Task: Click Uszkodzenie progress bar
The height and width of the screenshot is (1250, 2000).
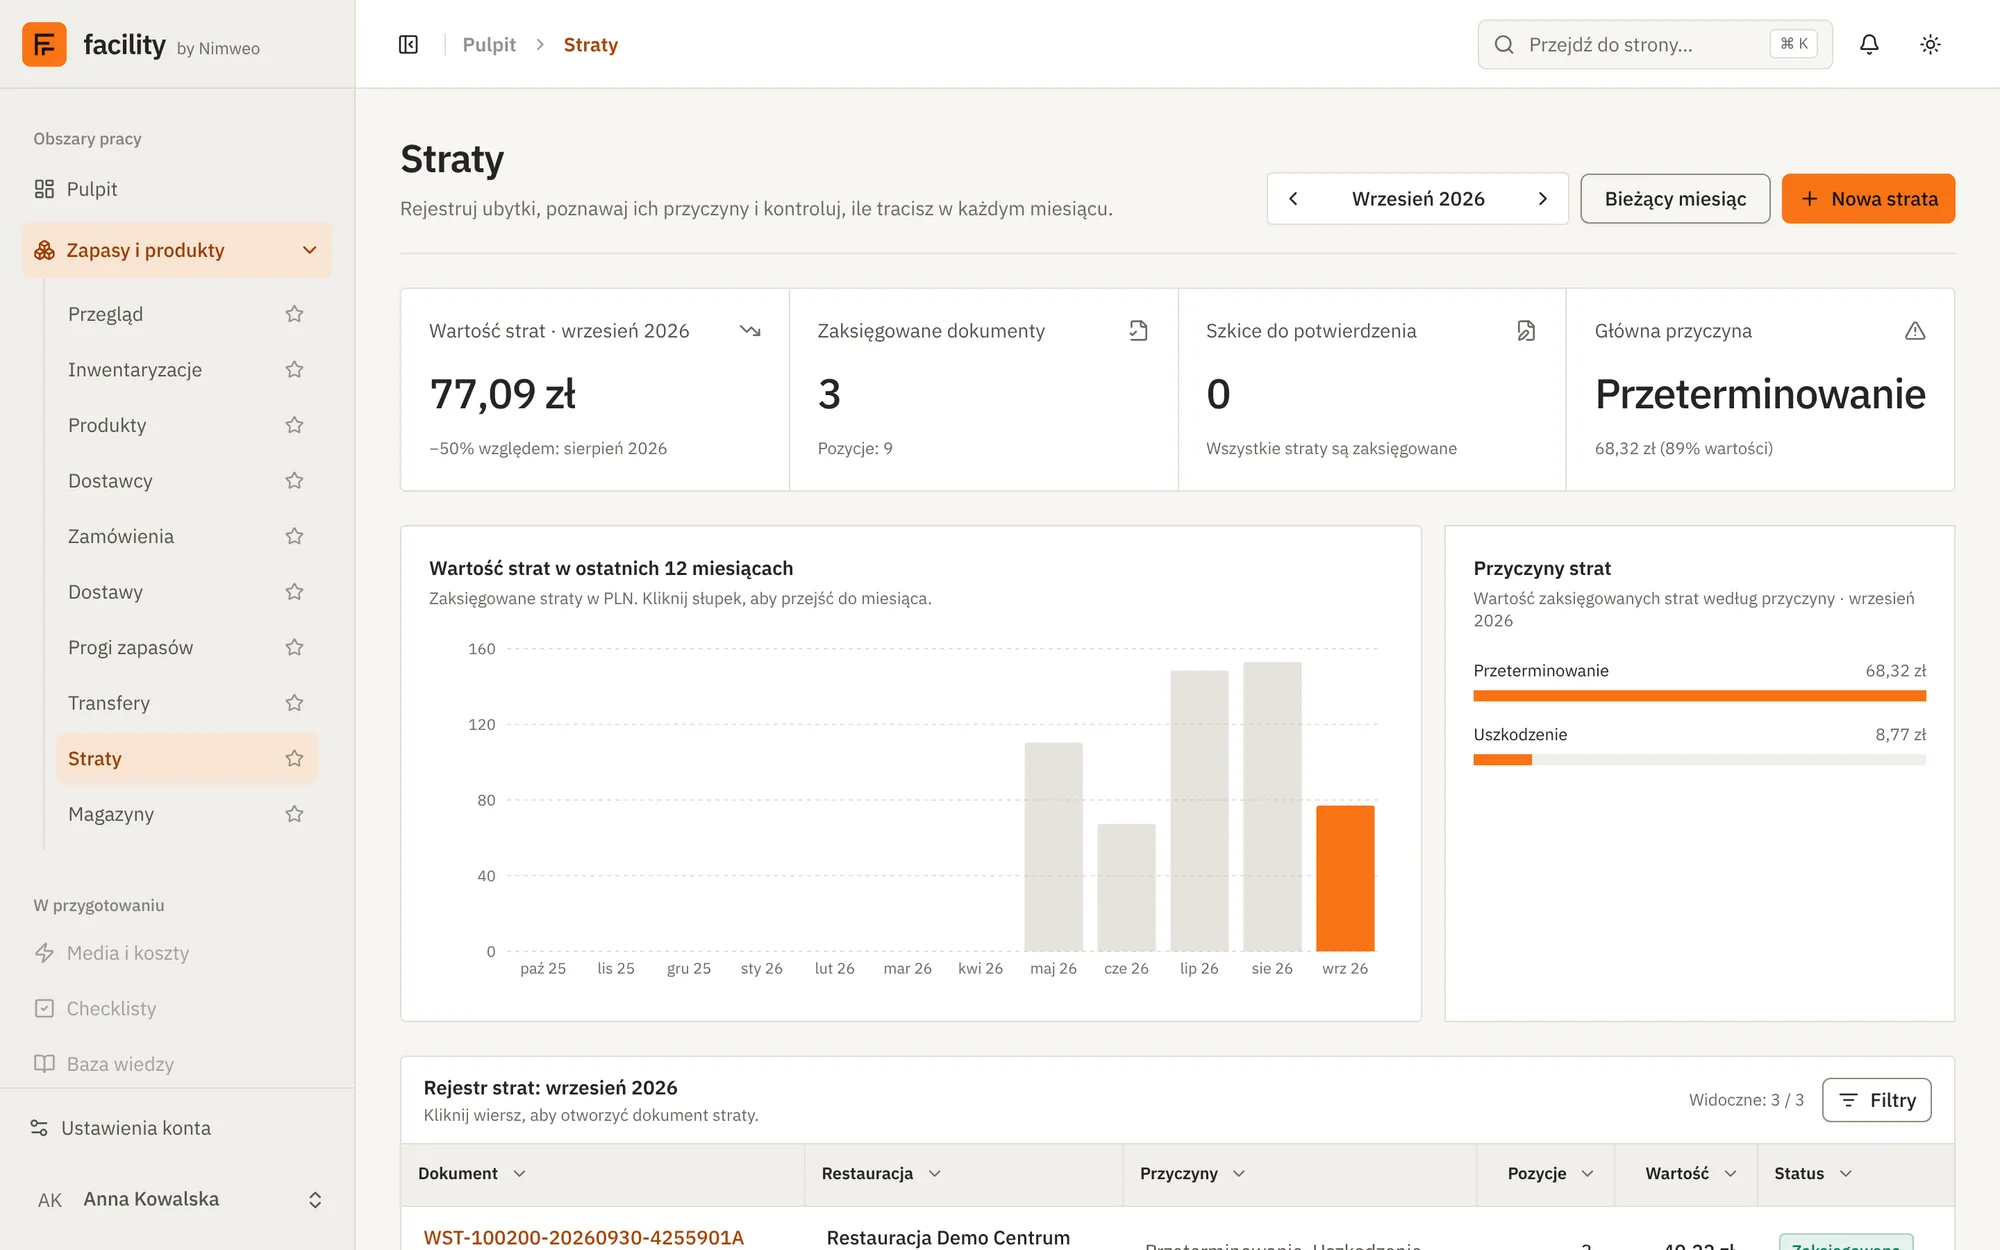Action: pos(1699,760)
